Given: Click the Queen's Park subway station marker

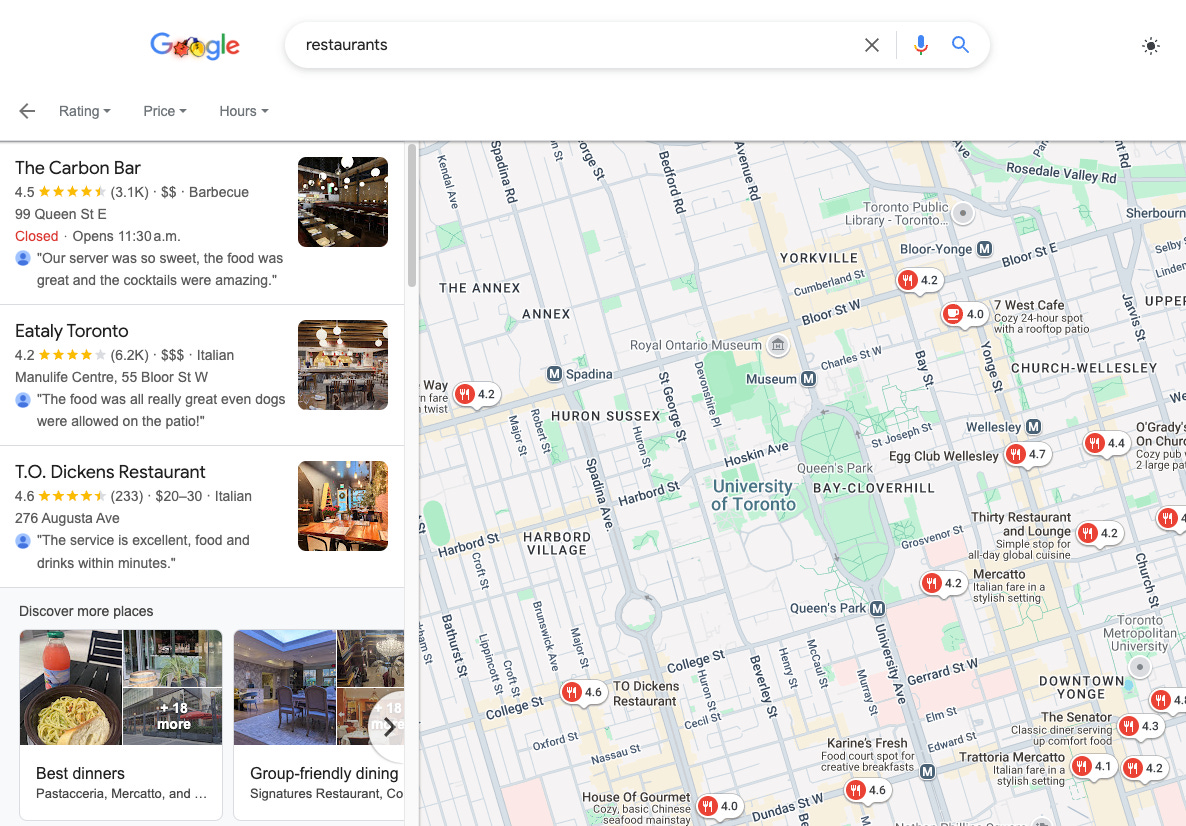Looking at the screenshot, I should (877, 608).
